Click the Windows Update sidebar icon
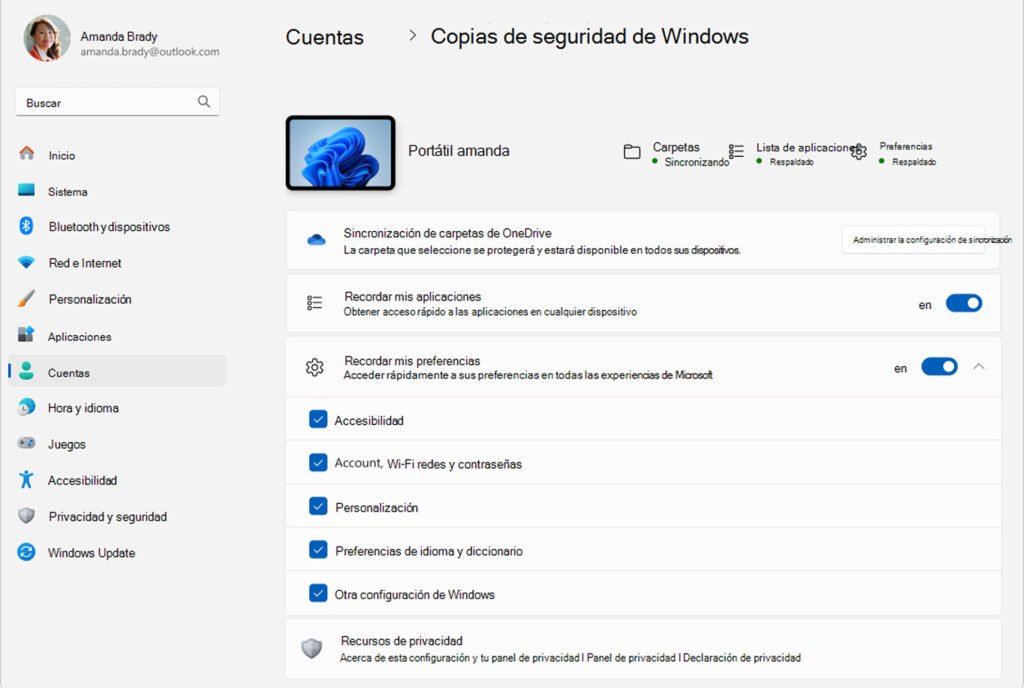This screenshot has height=688, width=1024. point(27,553)
